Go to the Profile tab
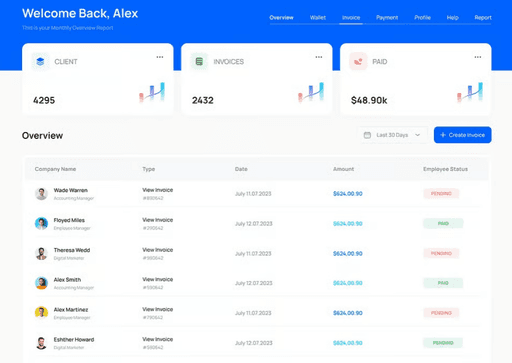This screenshot has width=512, height=363. tap(422, 18)
